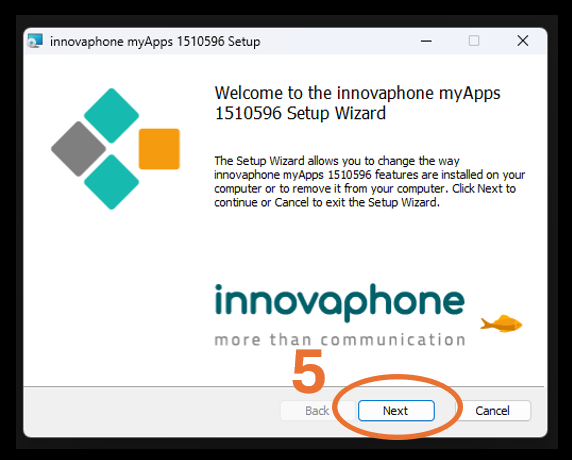Click the myApps diamond tiles logo
Screen dimensions: 572x460
[115, 149]
